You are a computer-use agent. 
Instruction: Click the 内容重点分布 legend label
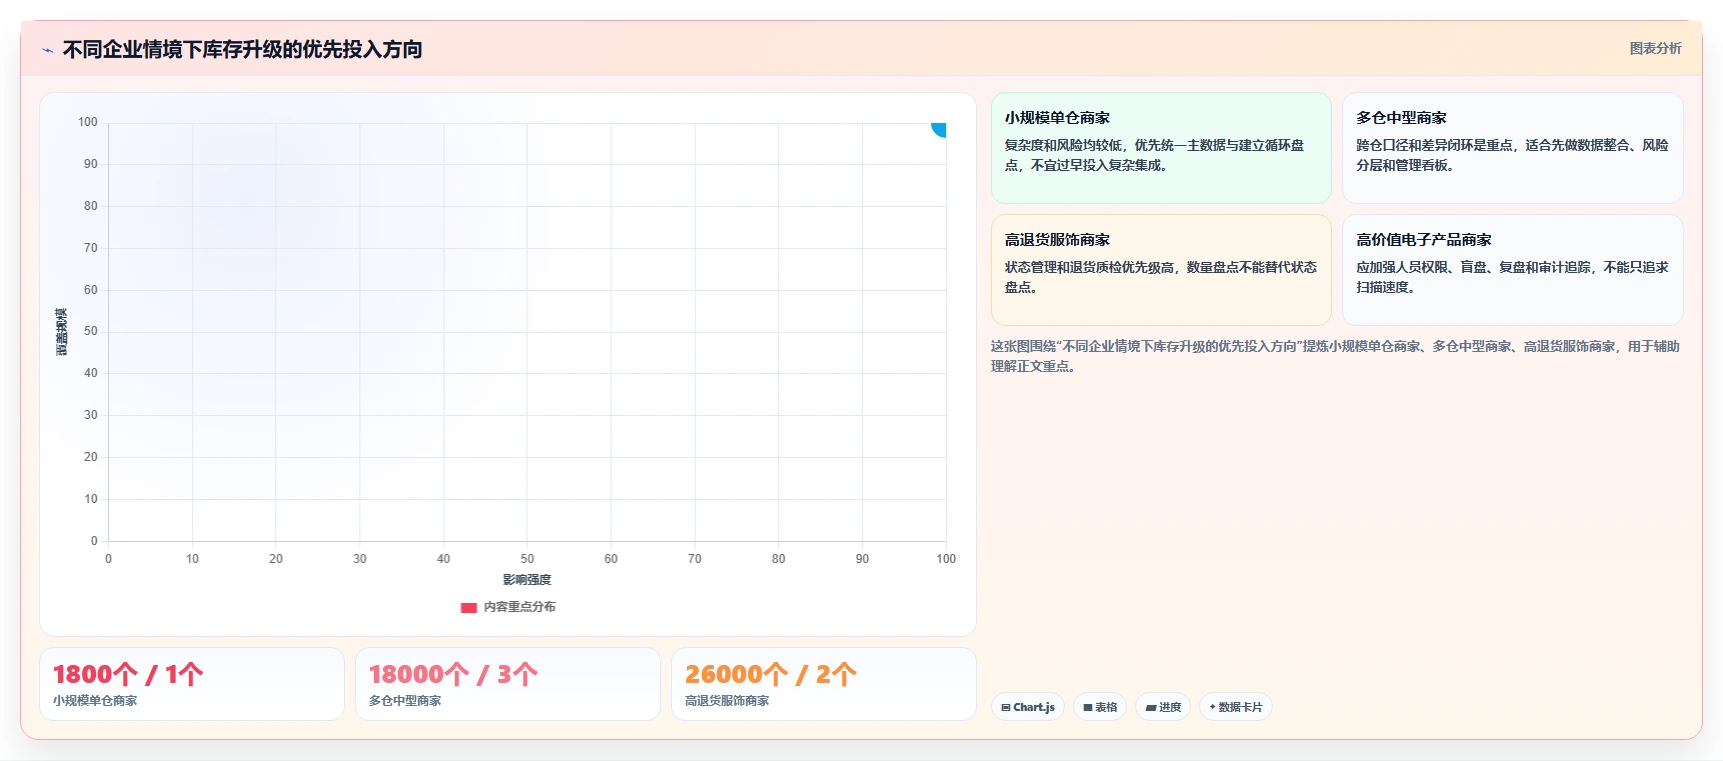[519, 607]
